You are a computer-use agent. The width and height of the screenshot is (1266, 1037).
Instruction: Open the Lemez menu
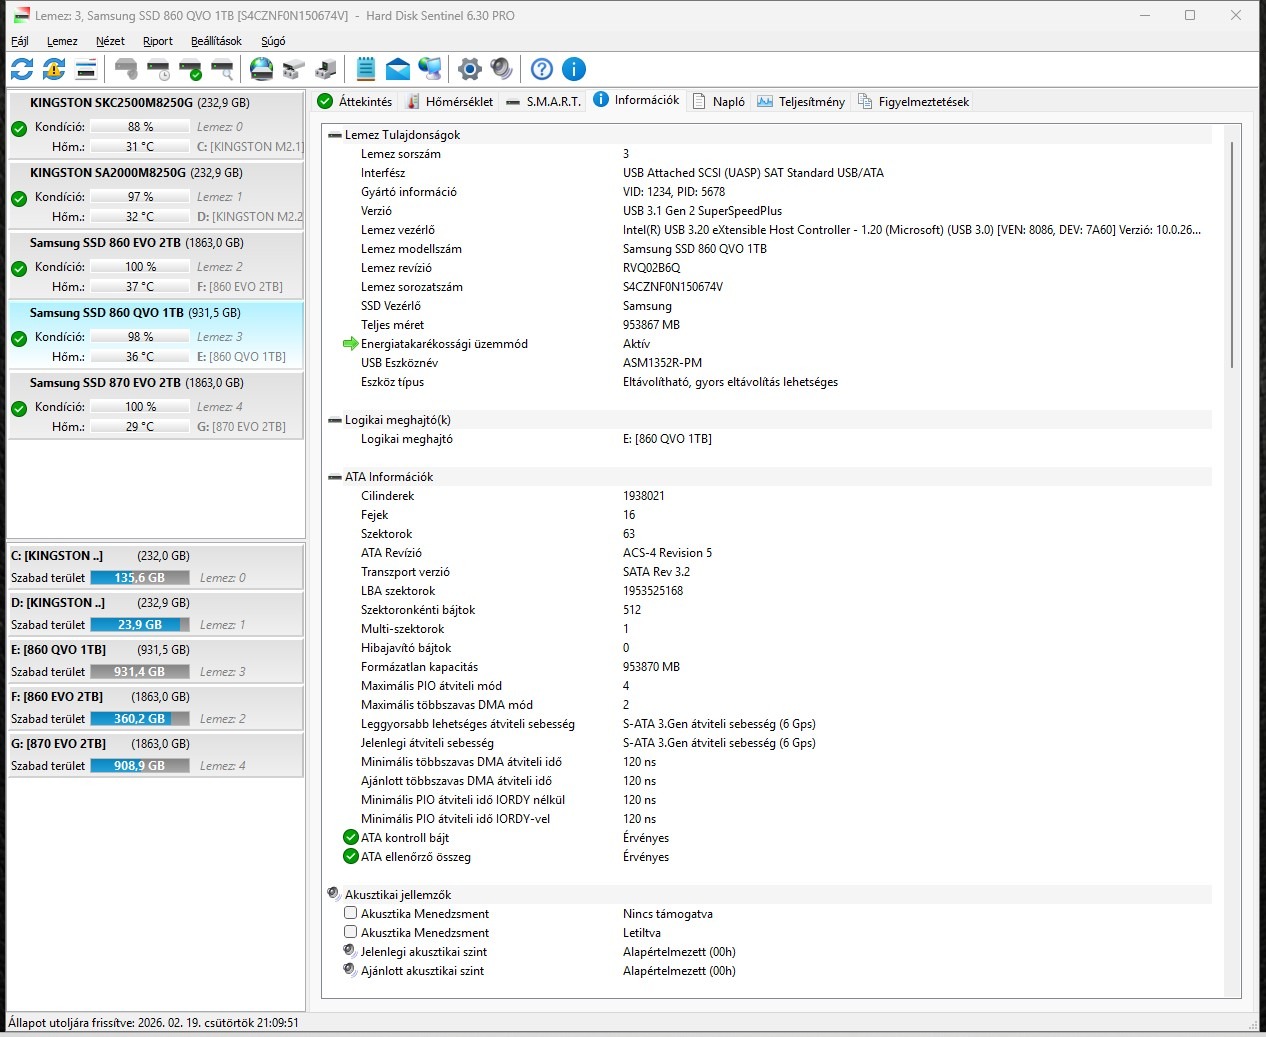62,41
